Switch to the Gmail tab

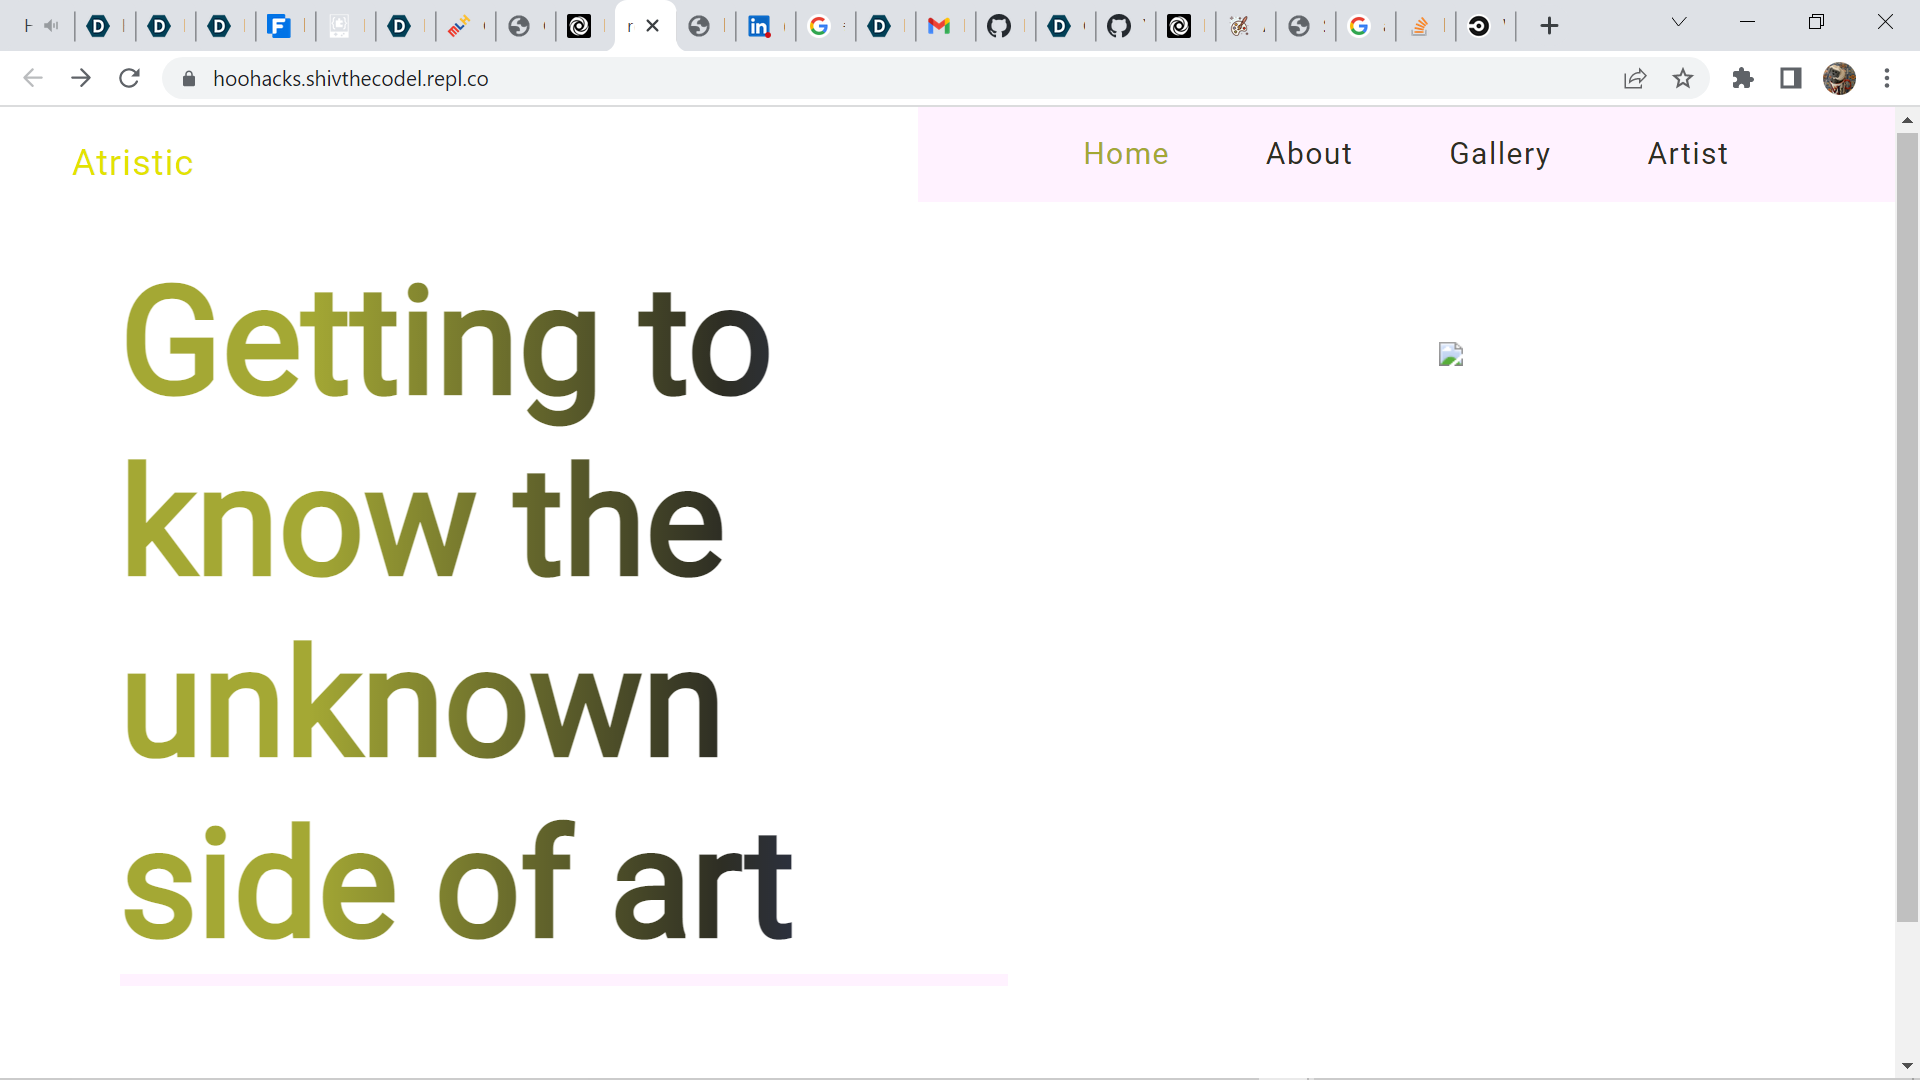[938, 26]
